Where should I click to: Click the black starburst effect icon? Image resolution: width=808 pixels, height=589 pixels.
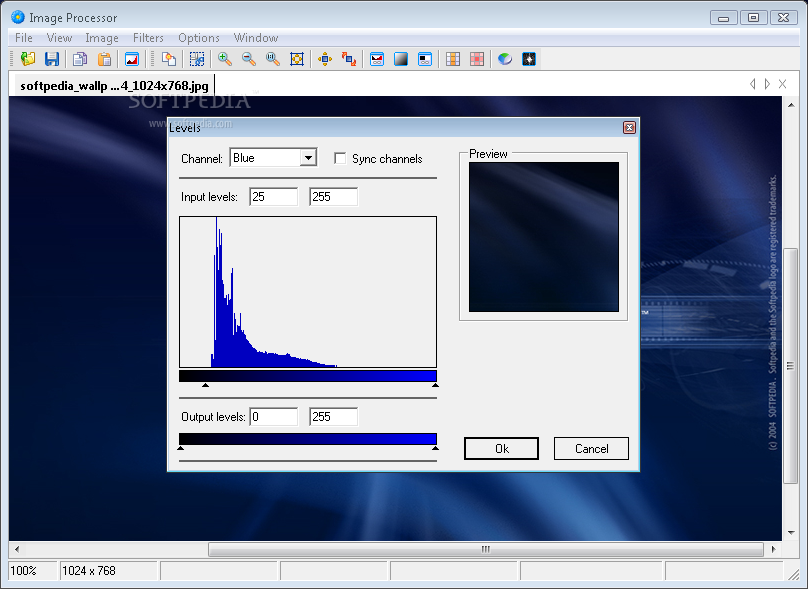click(529, 59)
